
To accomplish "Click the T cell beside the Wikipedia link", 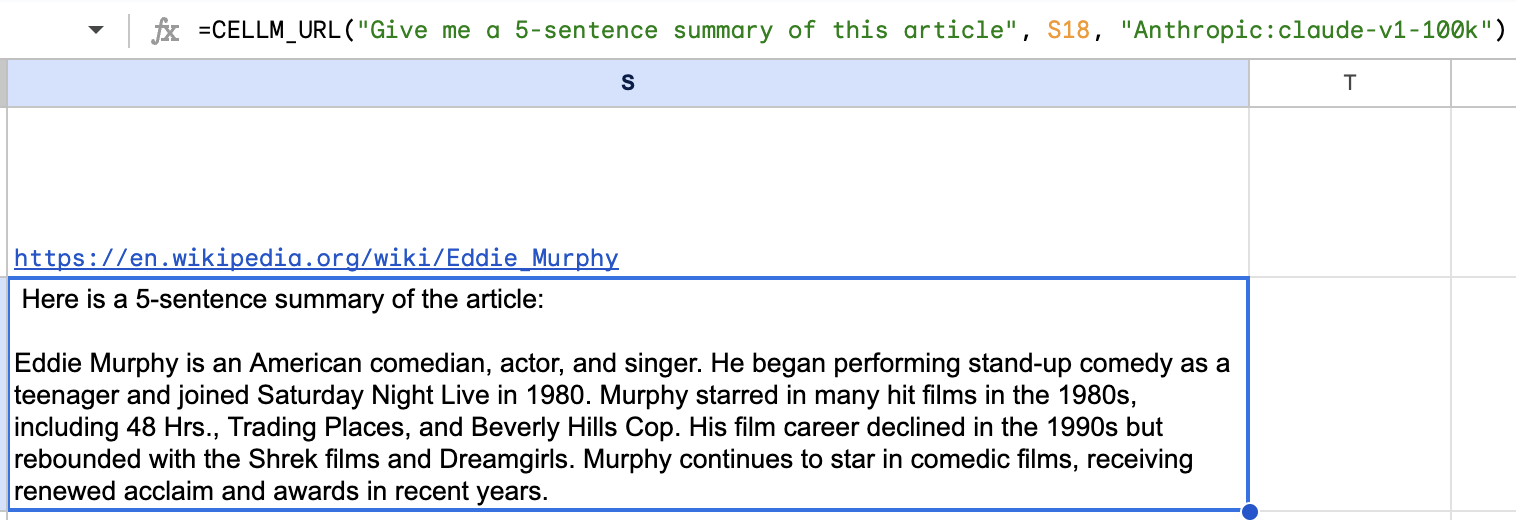I will click(1350, 192).
